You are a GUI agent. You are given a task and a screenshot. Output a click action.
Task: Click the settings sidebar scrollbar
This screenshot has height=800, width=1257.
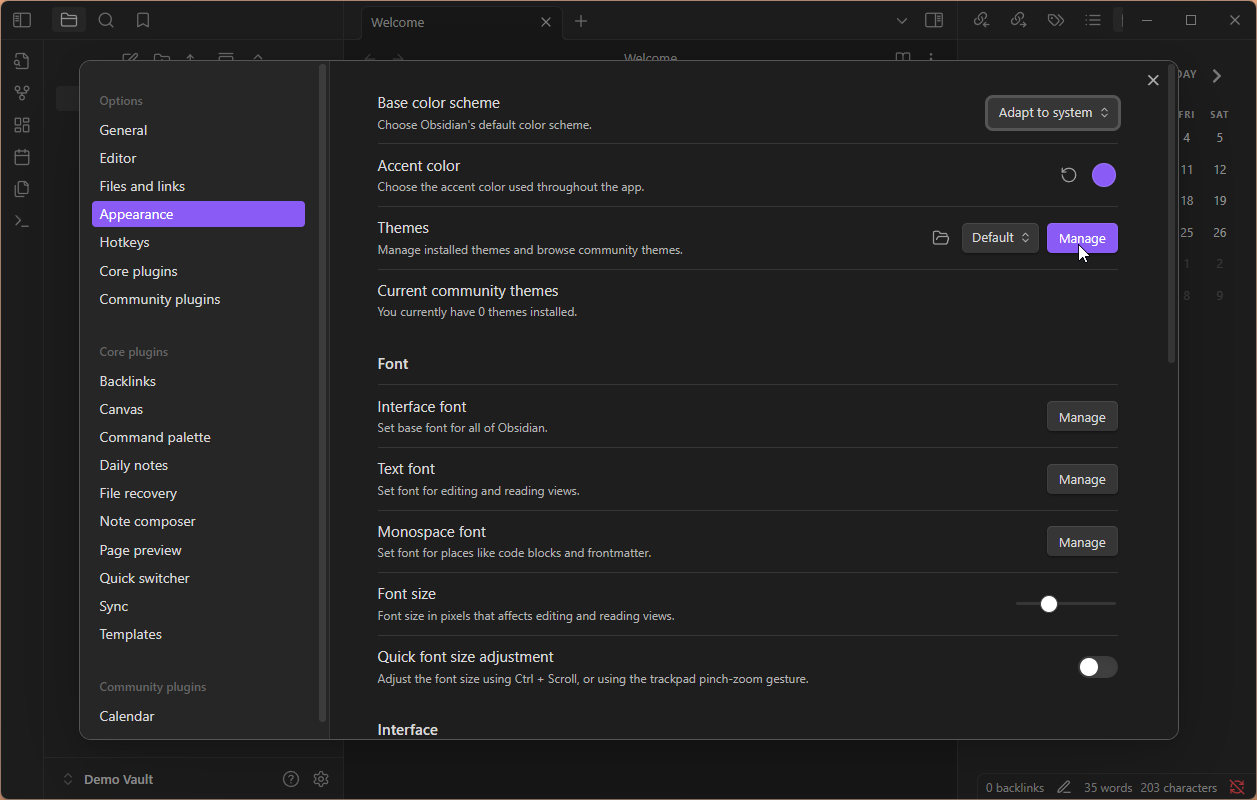click(322, 393)
